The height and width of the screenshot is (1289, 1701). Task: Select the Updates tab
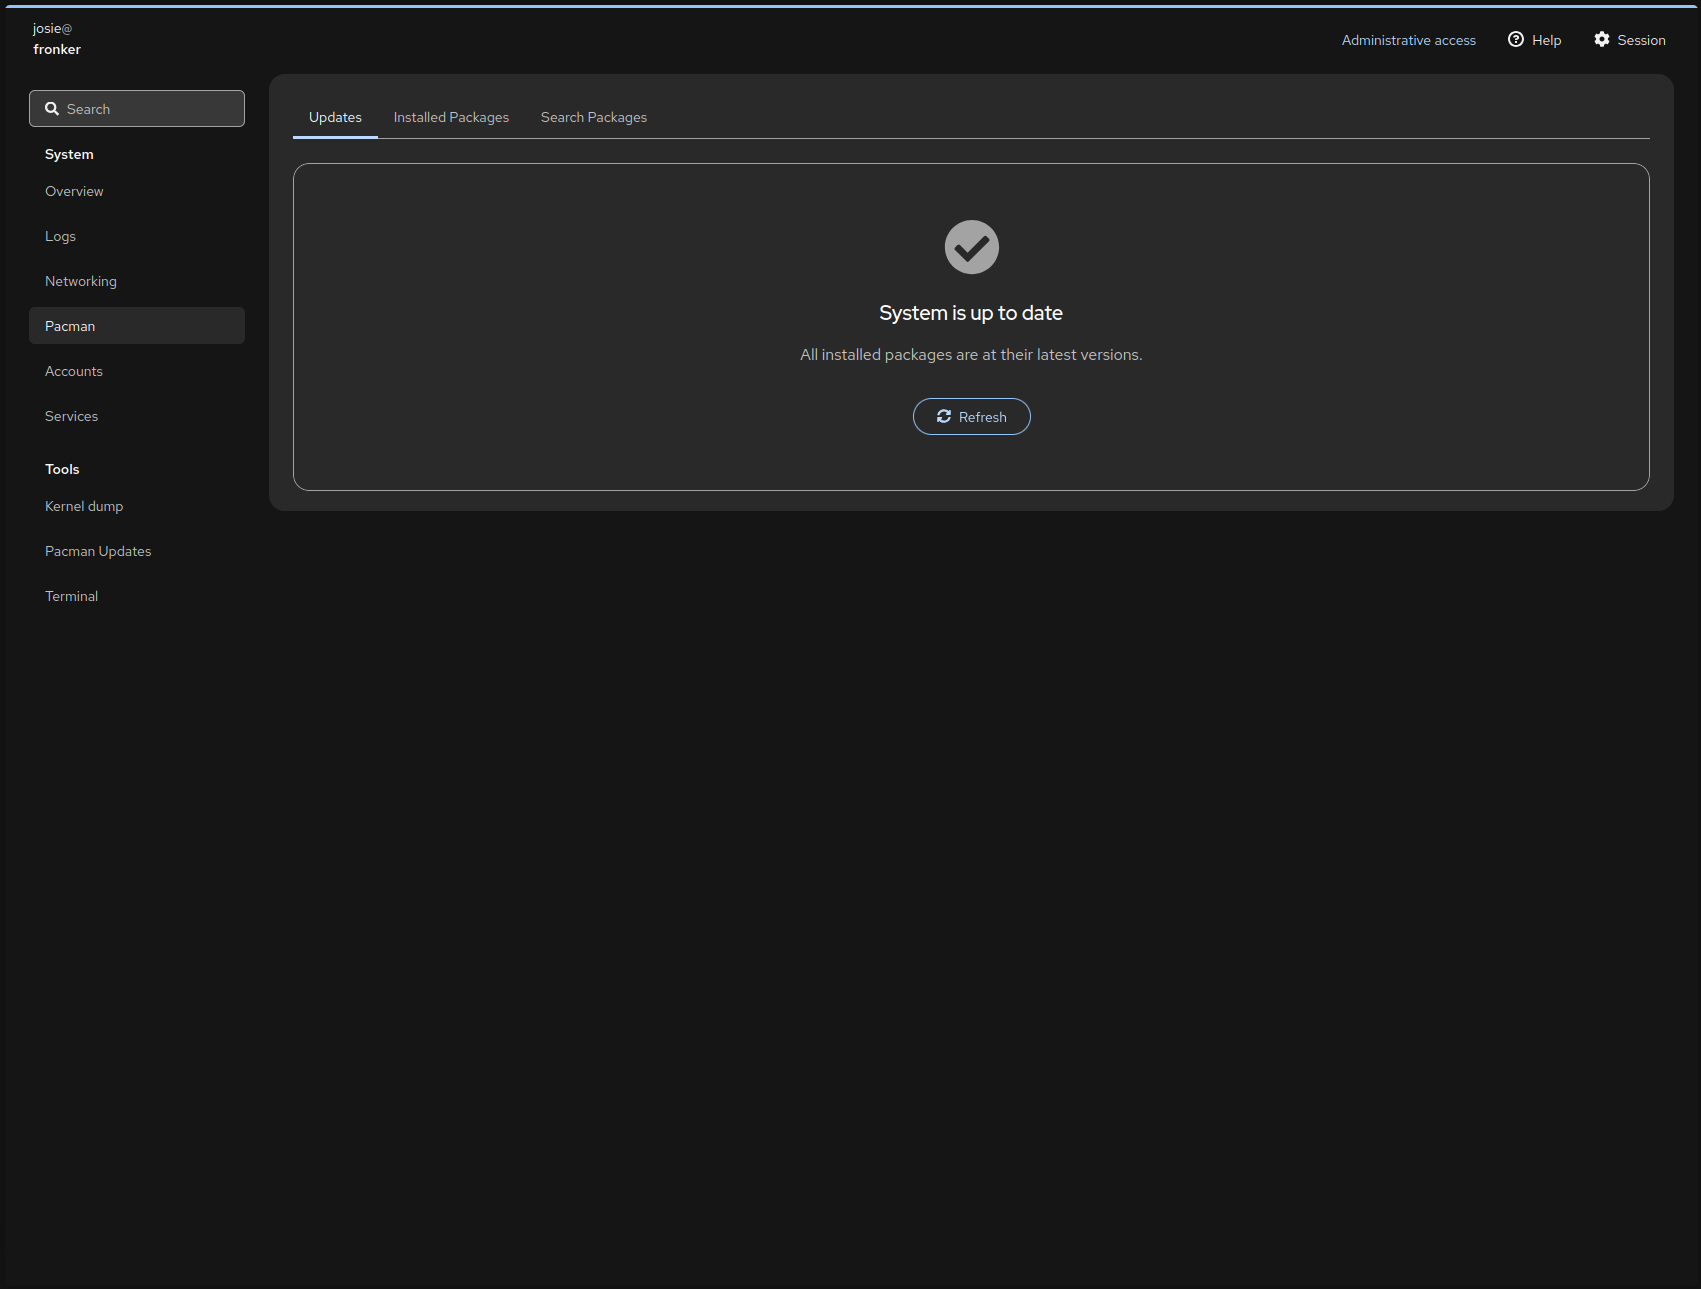click(335, 117)
